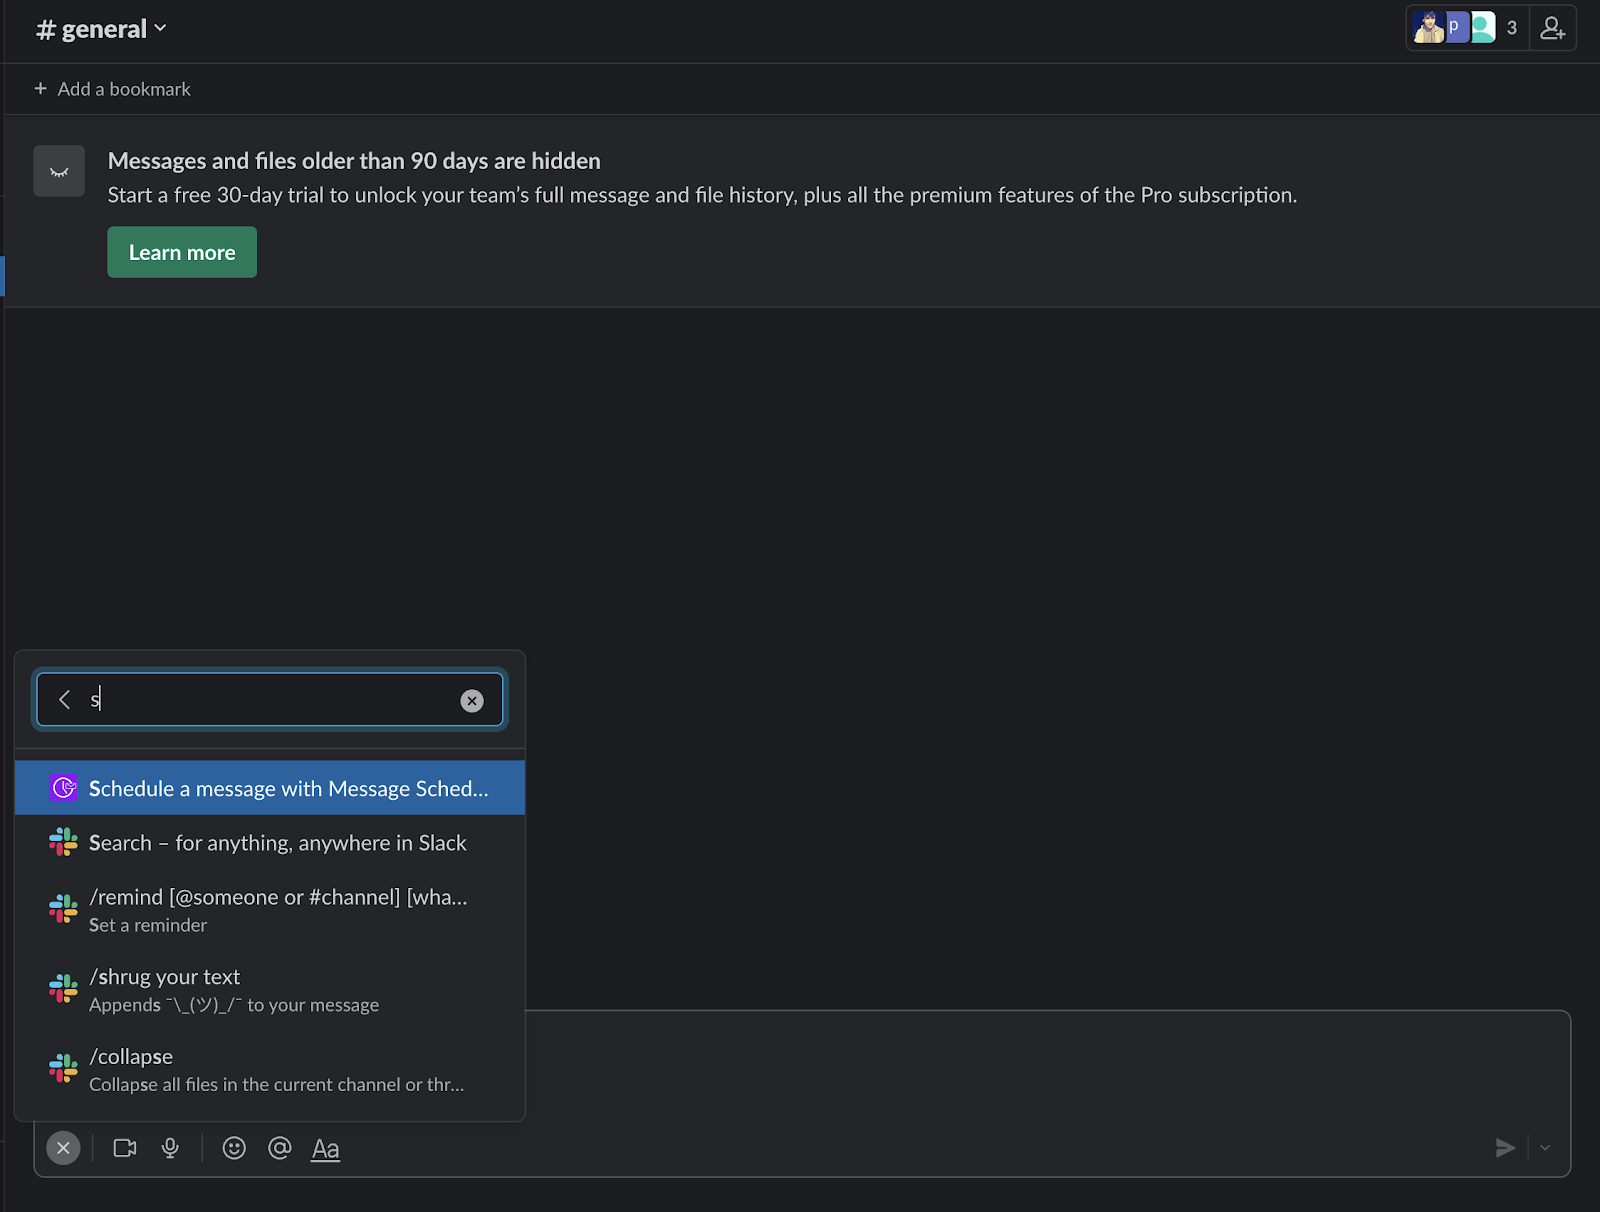Toggle text formatting with Aa
Viewport: 1600px width, 1212px height.
[x=326, y=1149]
